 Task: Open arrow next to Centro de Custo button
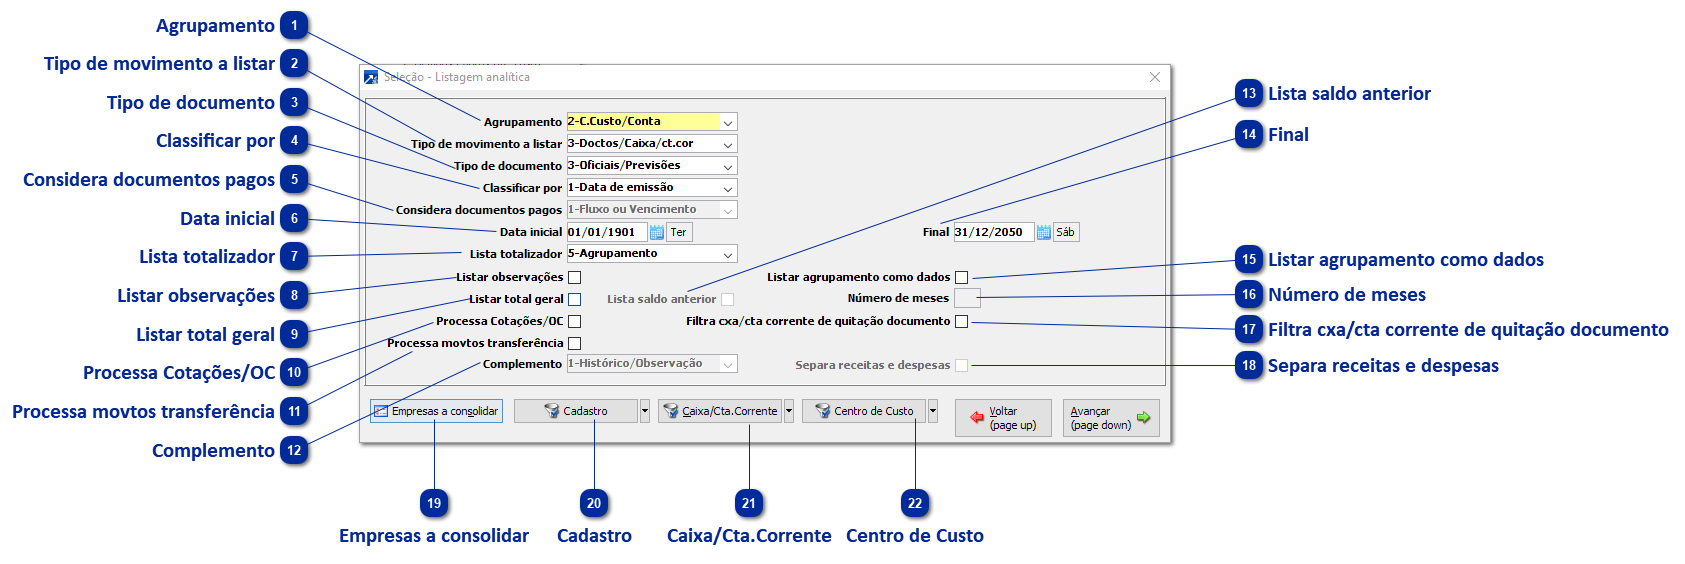tap(933, 411)
